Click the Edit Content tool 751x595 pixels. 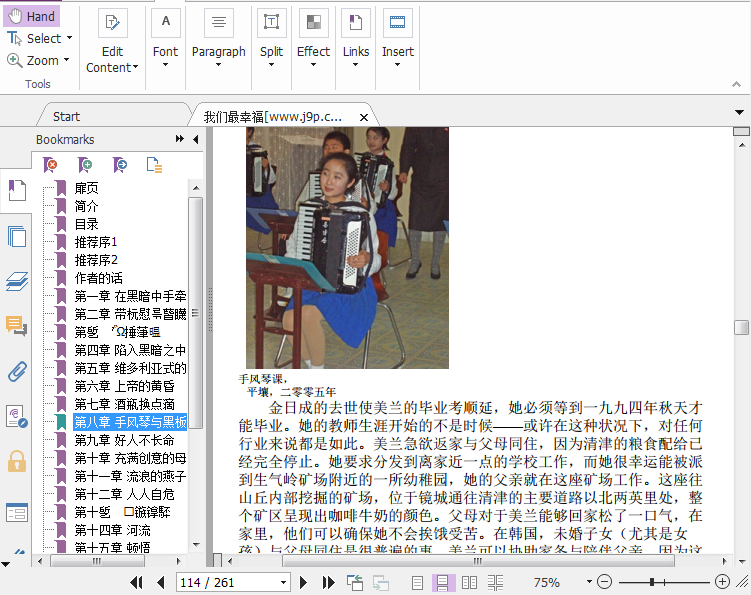point(112,40)
